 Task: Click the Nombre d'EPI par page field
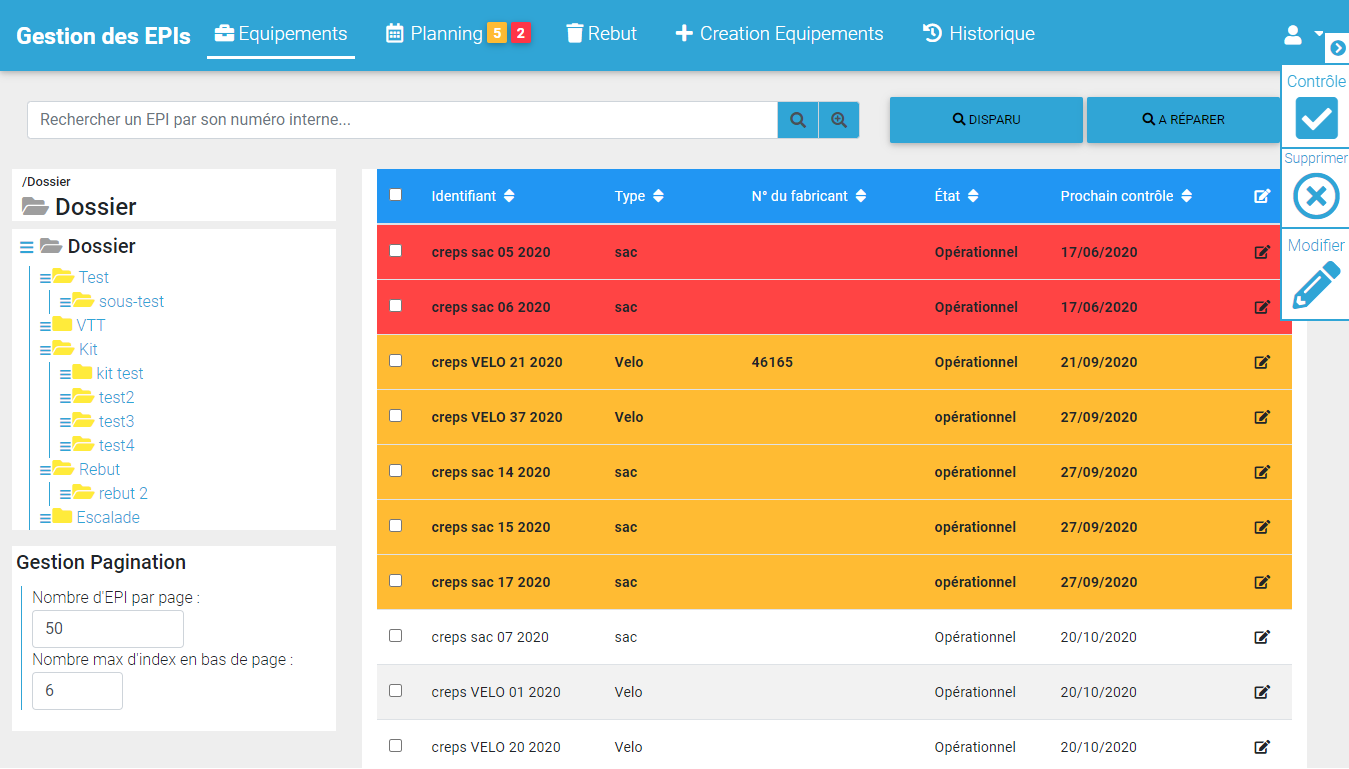[108, 629]
